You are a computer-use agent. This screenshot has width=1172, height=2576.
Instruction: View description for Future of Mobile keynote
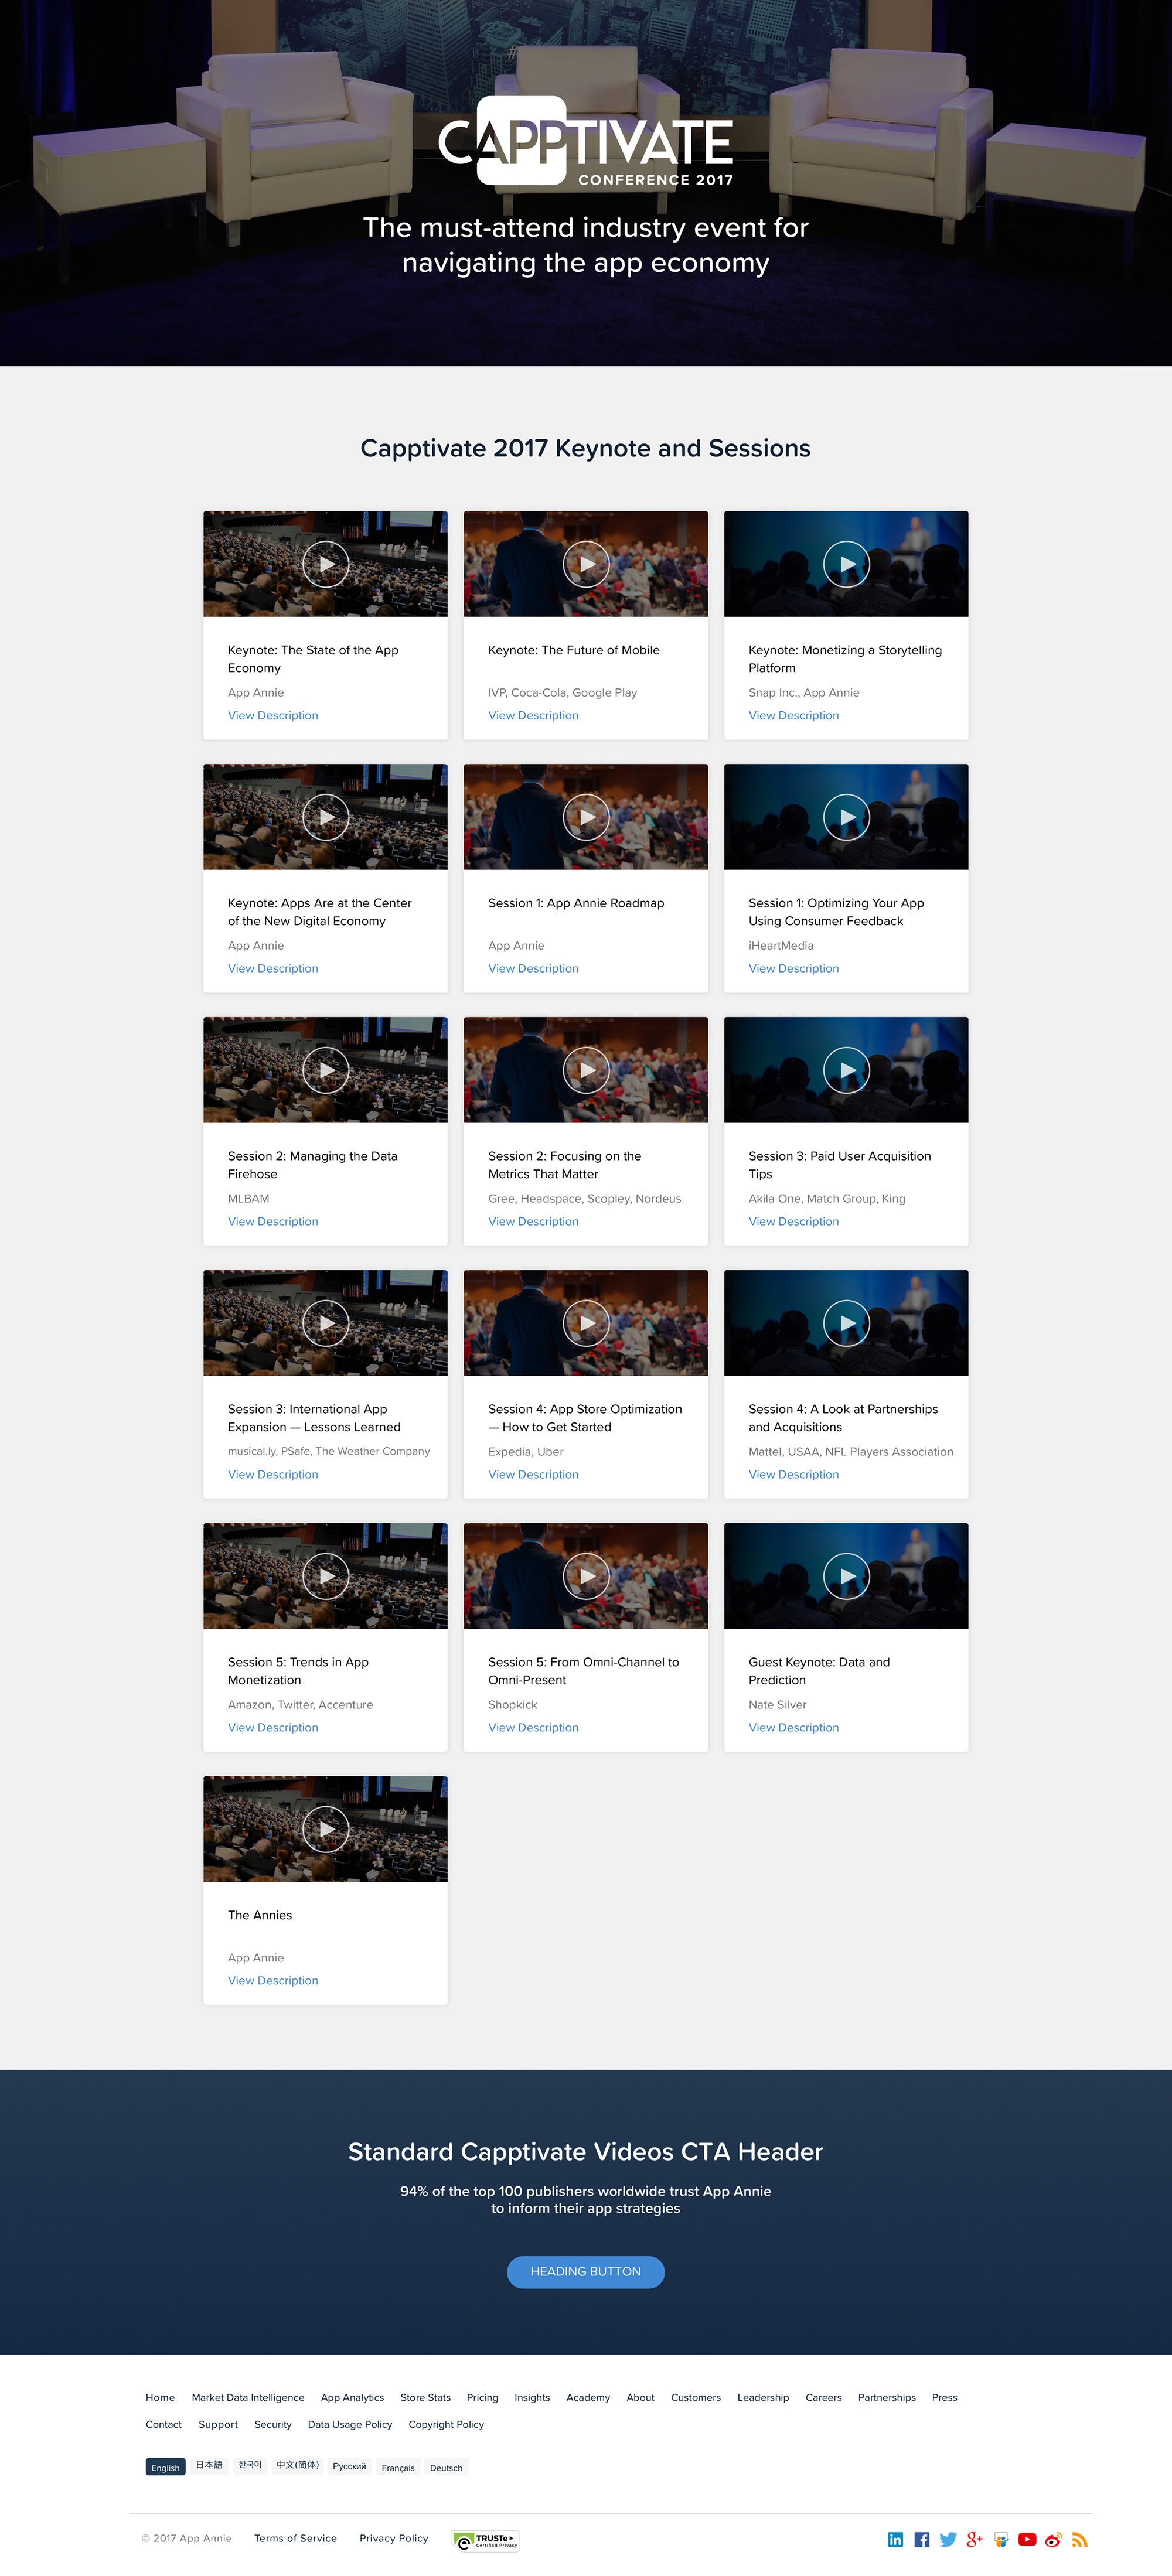click(533, 715)
